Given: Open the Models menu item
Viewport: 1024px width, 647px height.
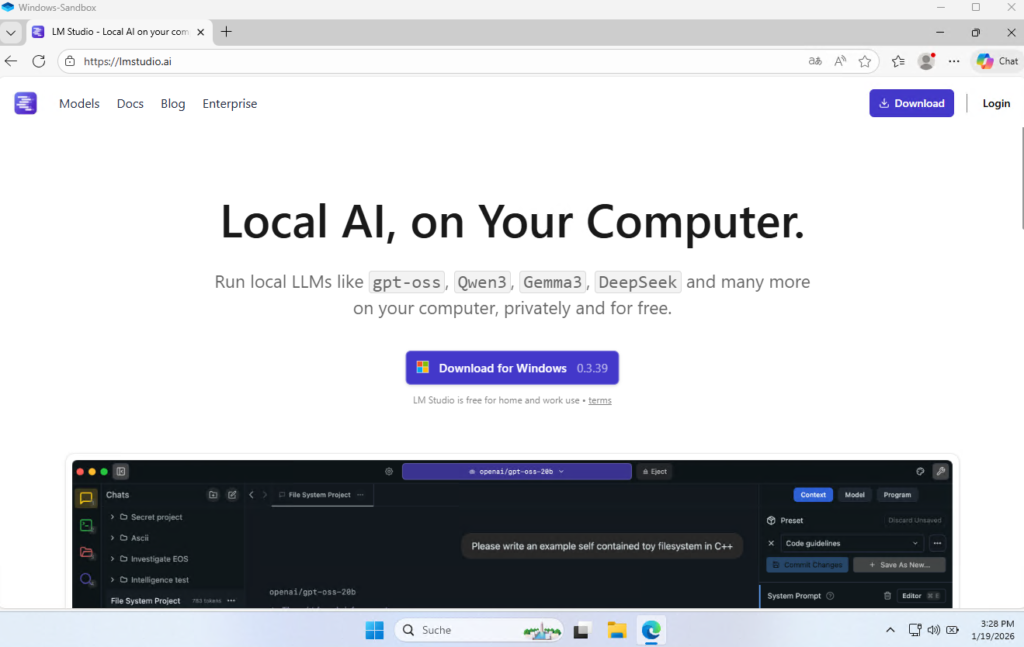Looking at the screenshot, I should pos(79,103).
